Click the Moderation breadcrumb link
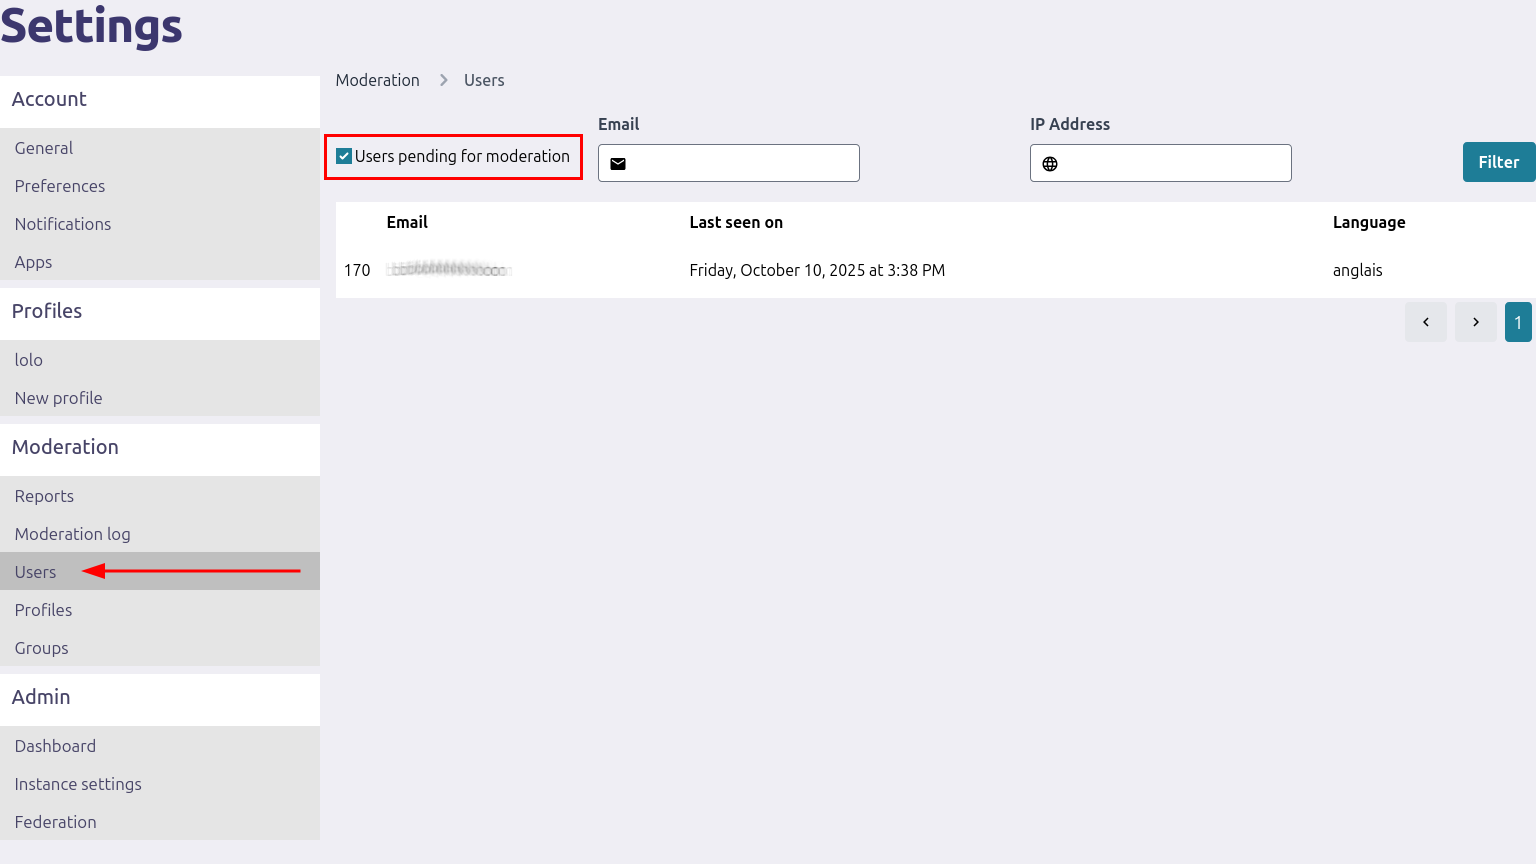The height and width of the screenshot is (864, 1536). point(377,80)
